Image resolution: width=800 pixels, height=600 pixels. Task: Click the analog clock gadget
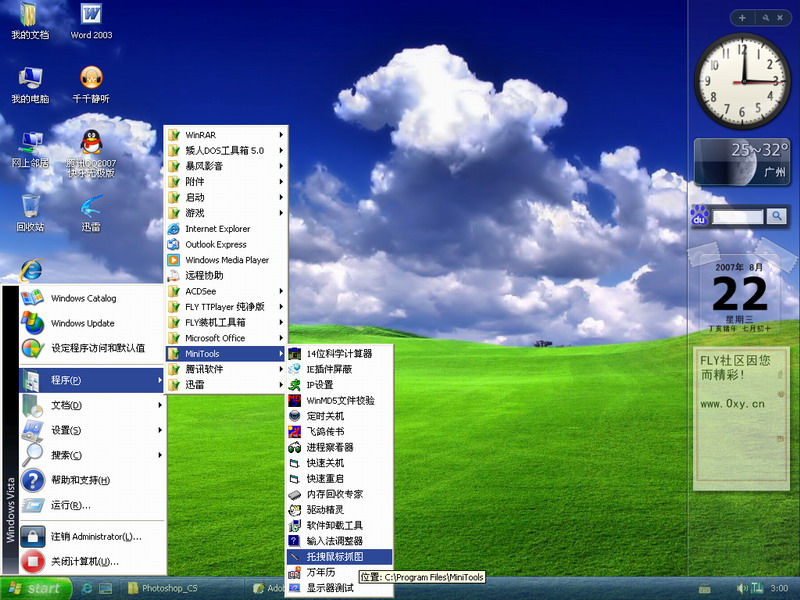742,81
